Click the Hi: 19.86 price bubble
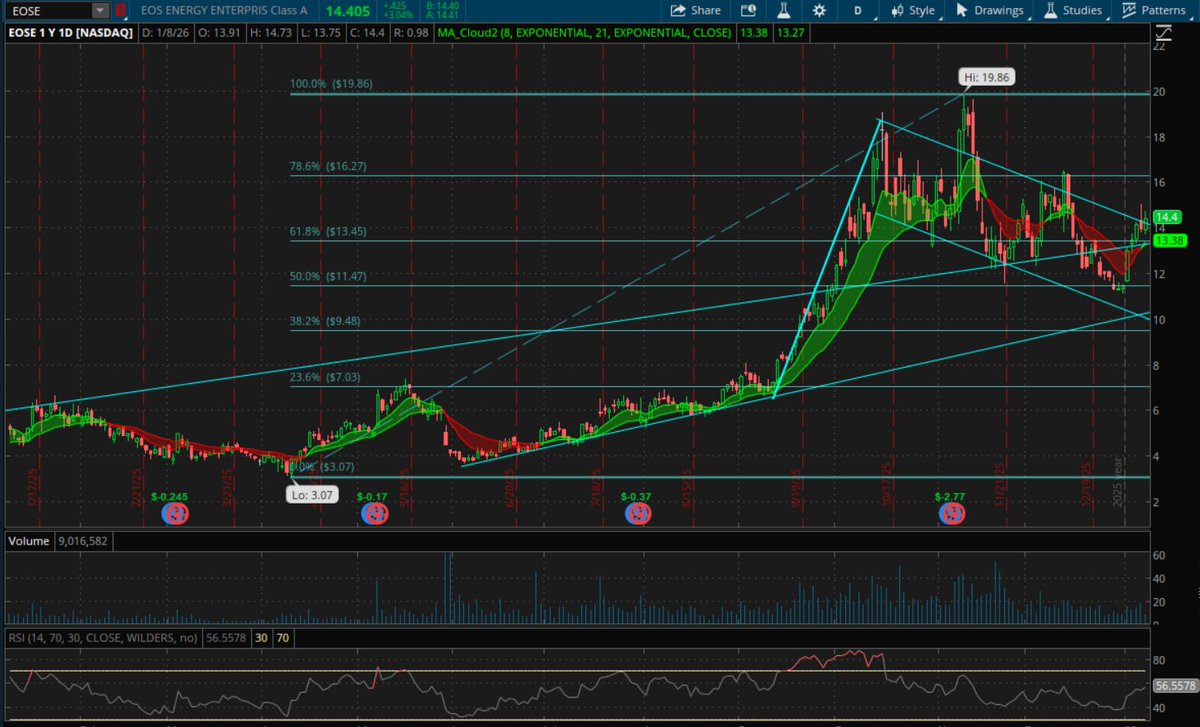 click(x=988, y=76)
